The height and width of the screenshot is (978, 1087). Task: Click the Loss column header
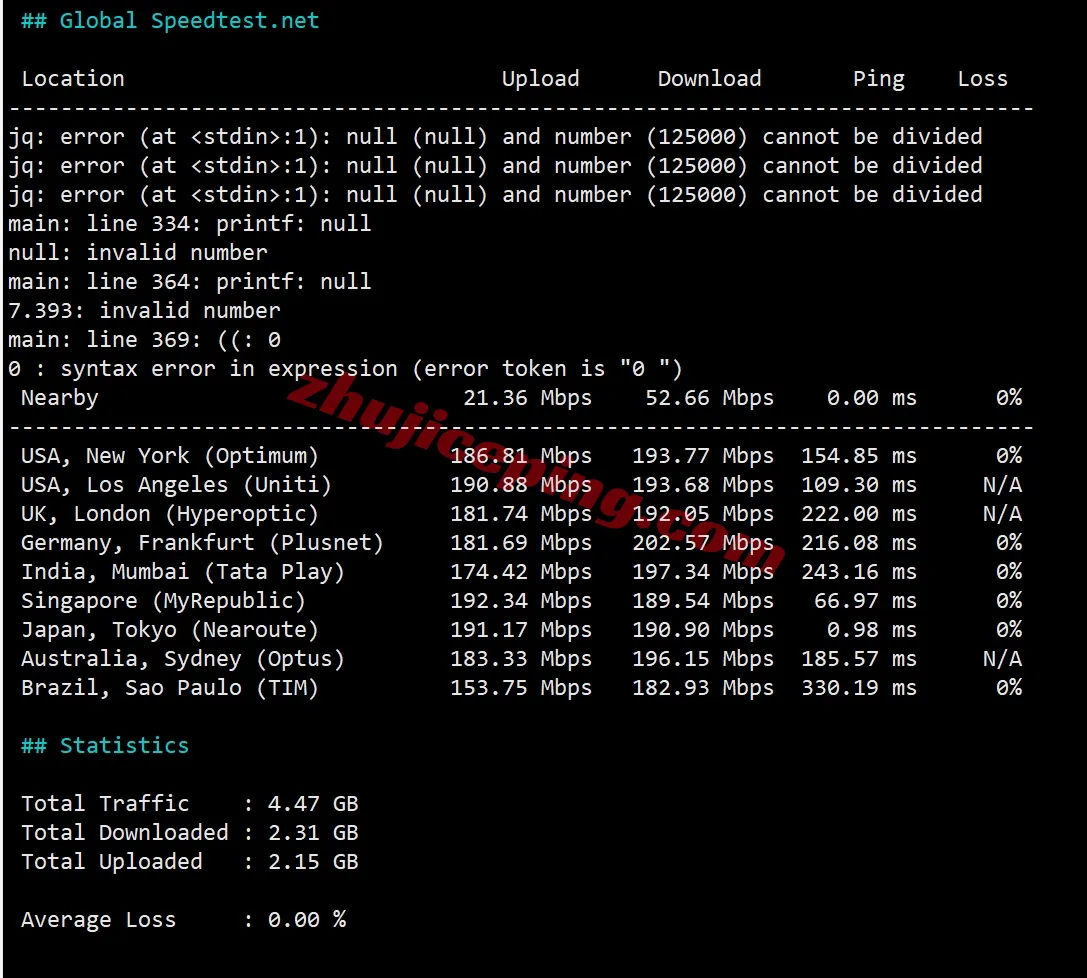(x=981, y=78)
